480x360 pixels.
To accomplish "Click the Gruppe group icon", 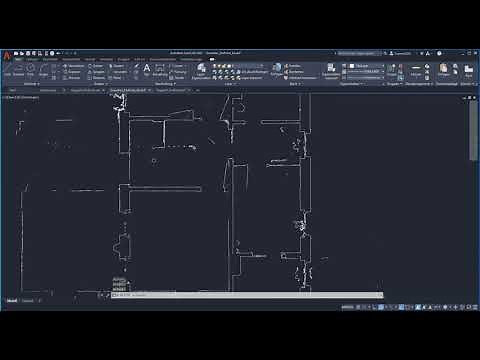I will point(392,70).
